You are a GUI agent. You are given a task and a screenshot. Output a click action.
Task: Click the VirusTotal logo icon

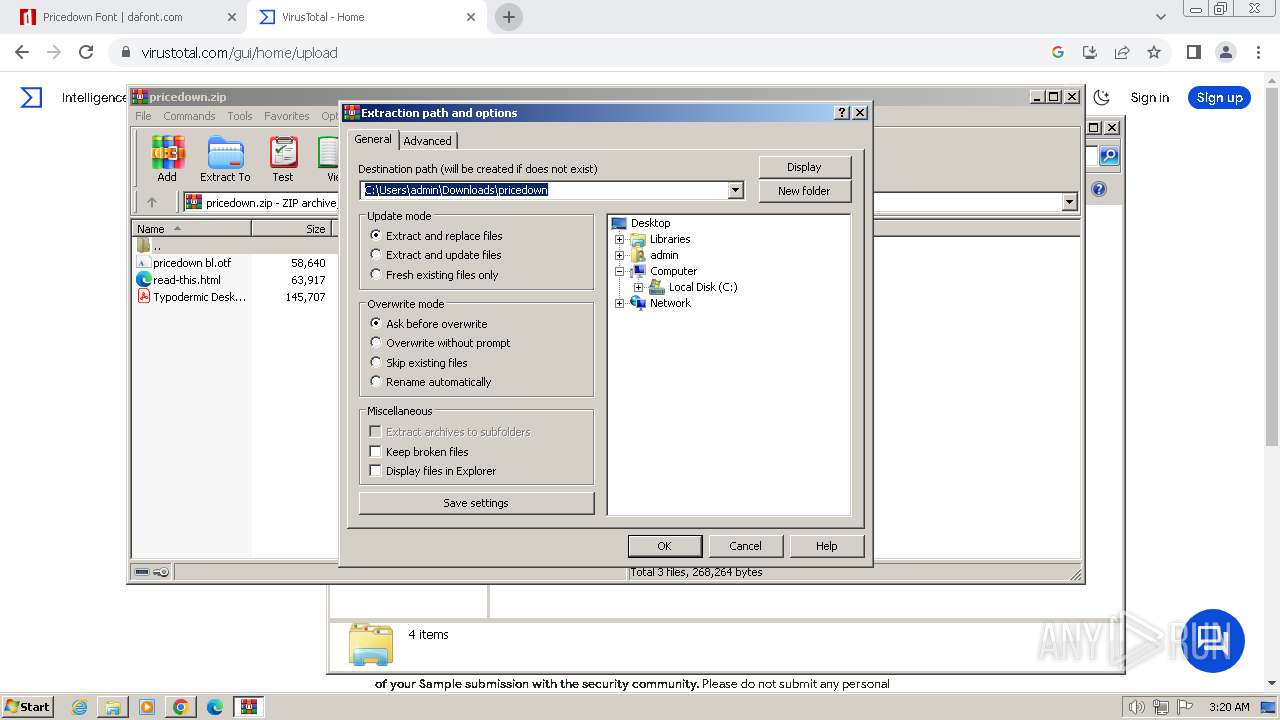pos(31,97)
